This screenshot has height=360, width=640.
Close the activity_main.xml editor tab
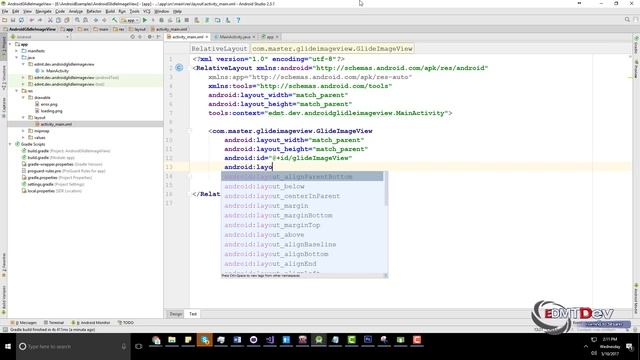click(207, 37)
